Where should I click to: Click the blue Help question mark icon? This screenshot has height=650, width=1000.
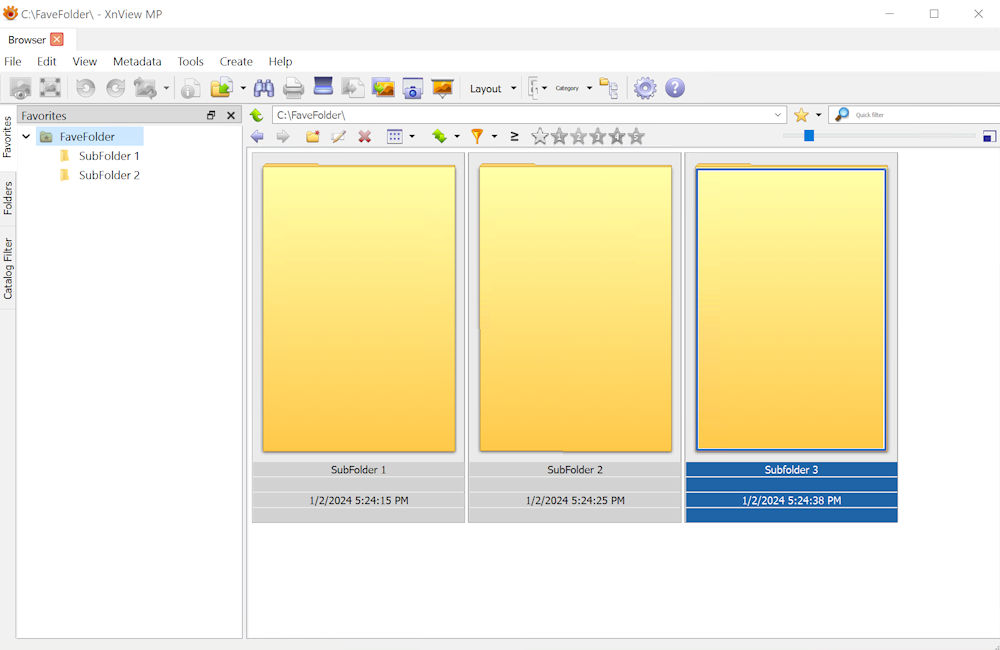(675, 88)
